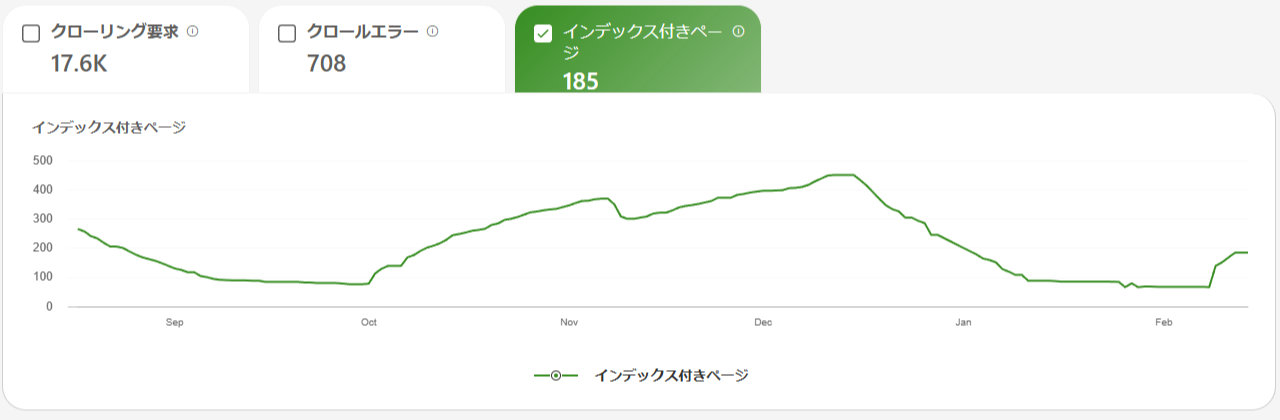Click the Feb label on the x-axis
Image resolution: width=1280 pixels, height=420 pixels.
pos(1163,323)
